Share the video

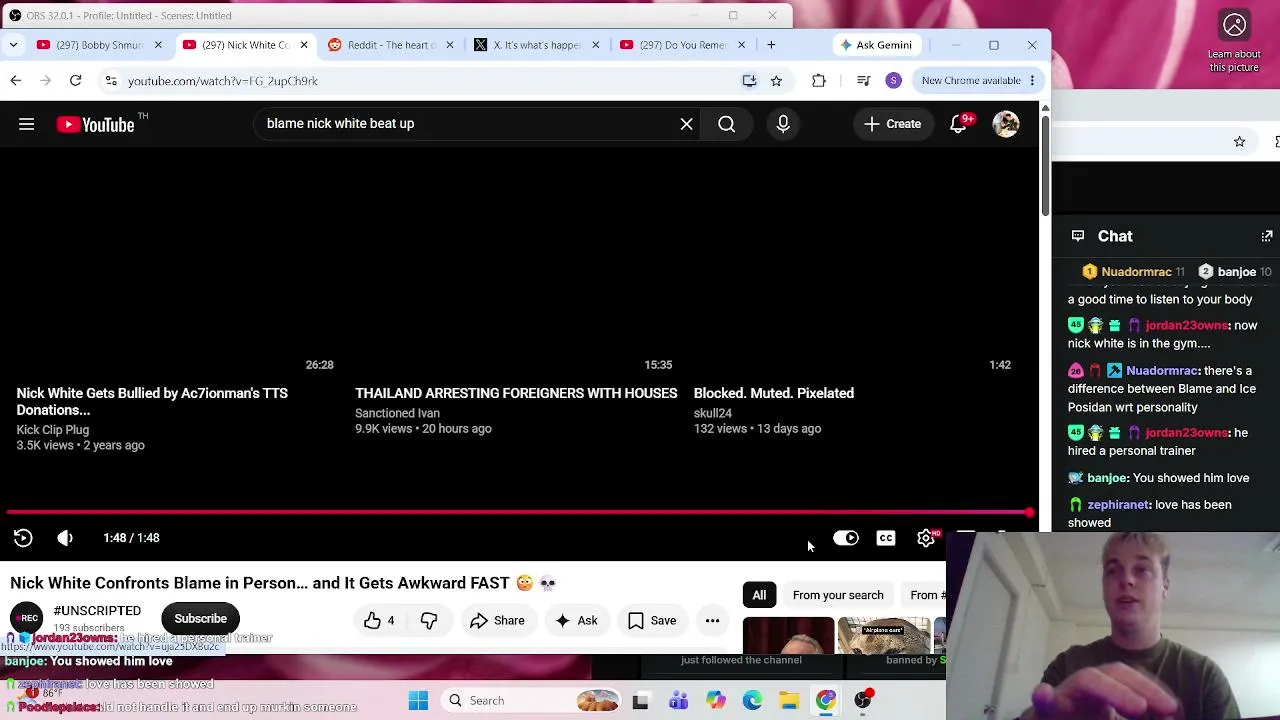tap(497, 621)
